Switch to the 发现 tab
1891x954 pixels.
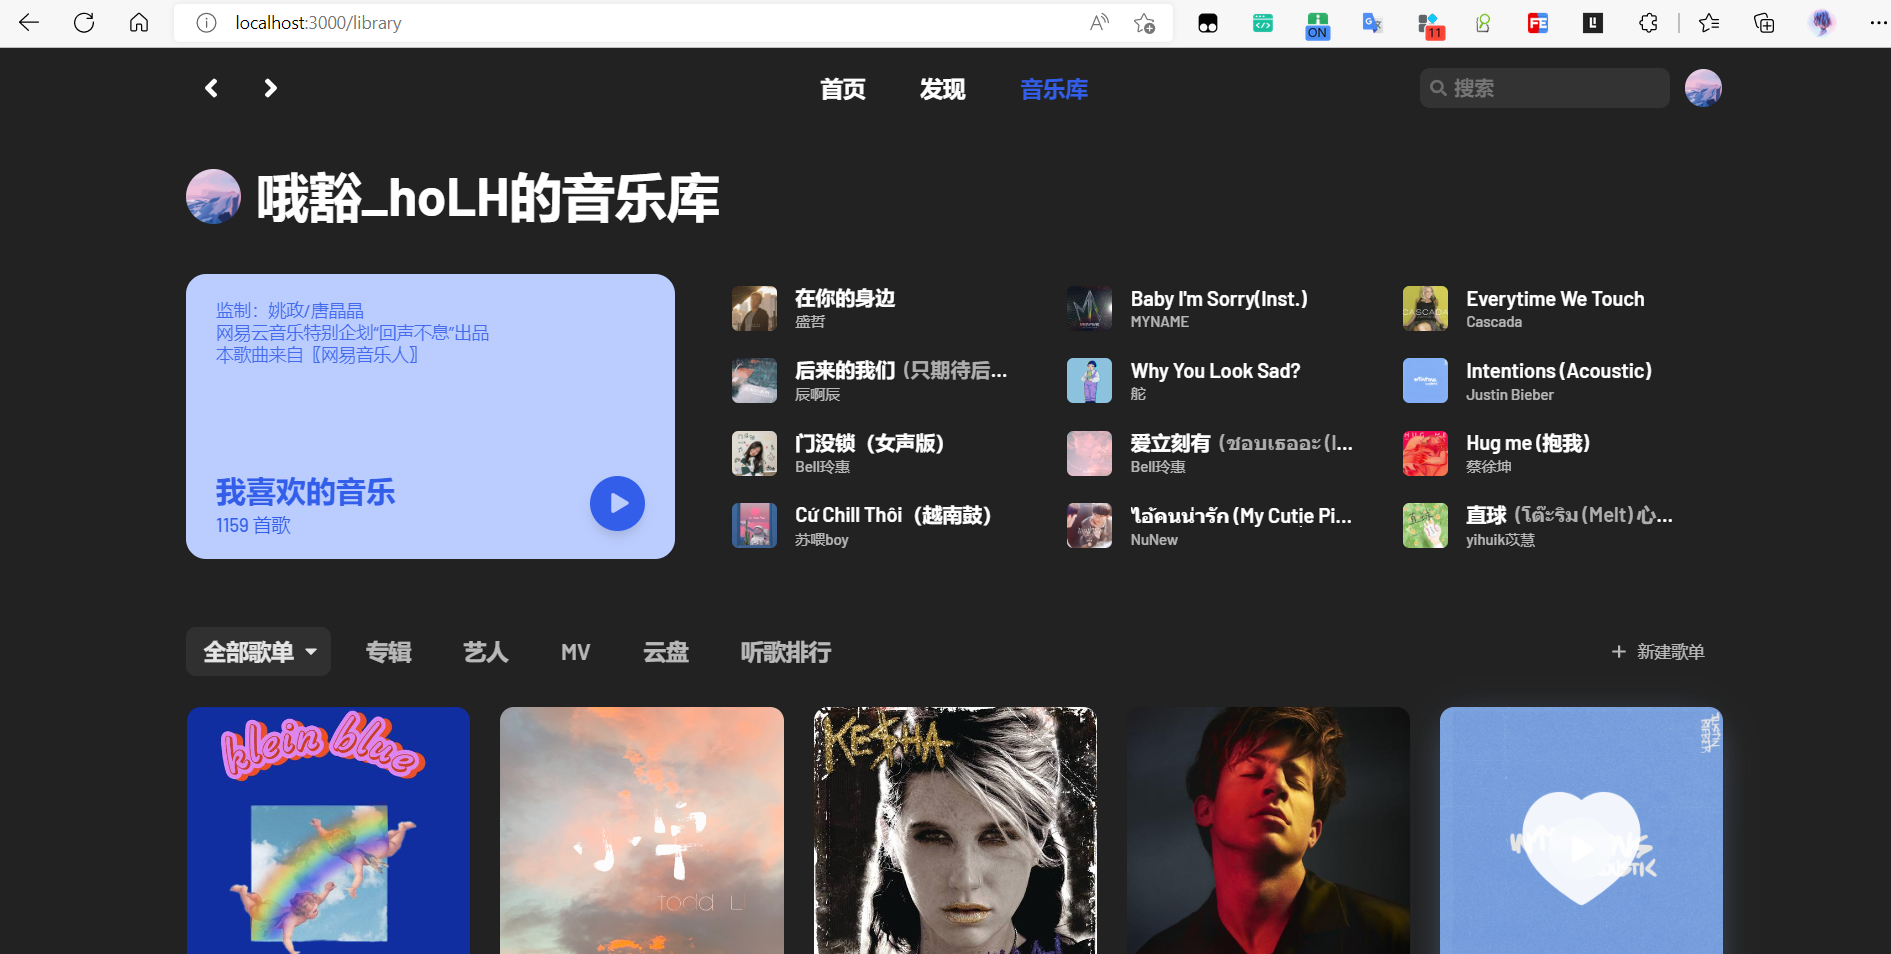pyautogui.click(x=941, y=89)
